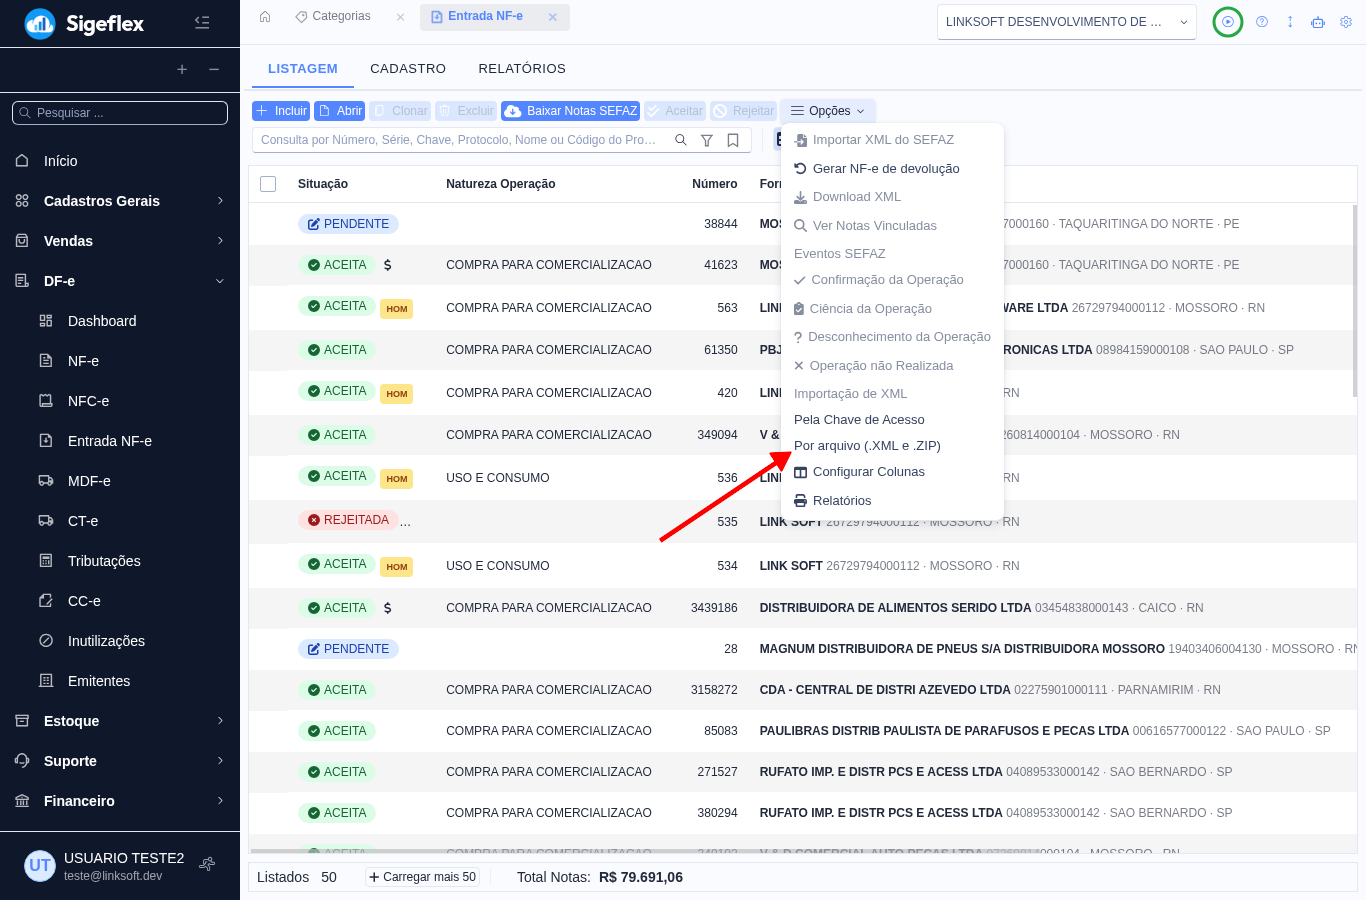The image size is (1366, 900).
Task: Click search magnifier icon in query field
Action: (681, 140)
